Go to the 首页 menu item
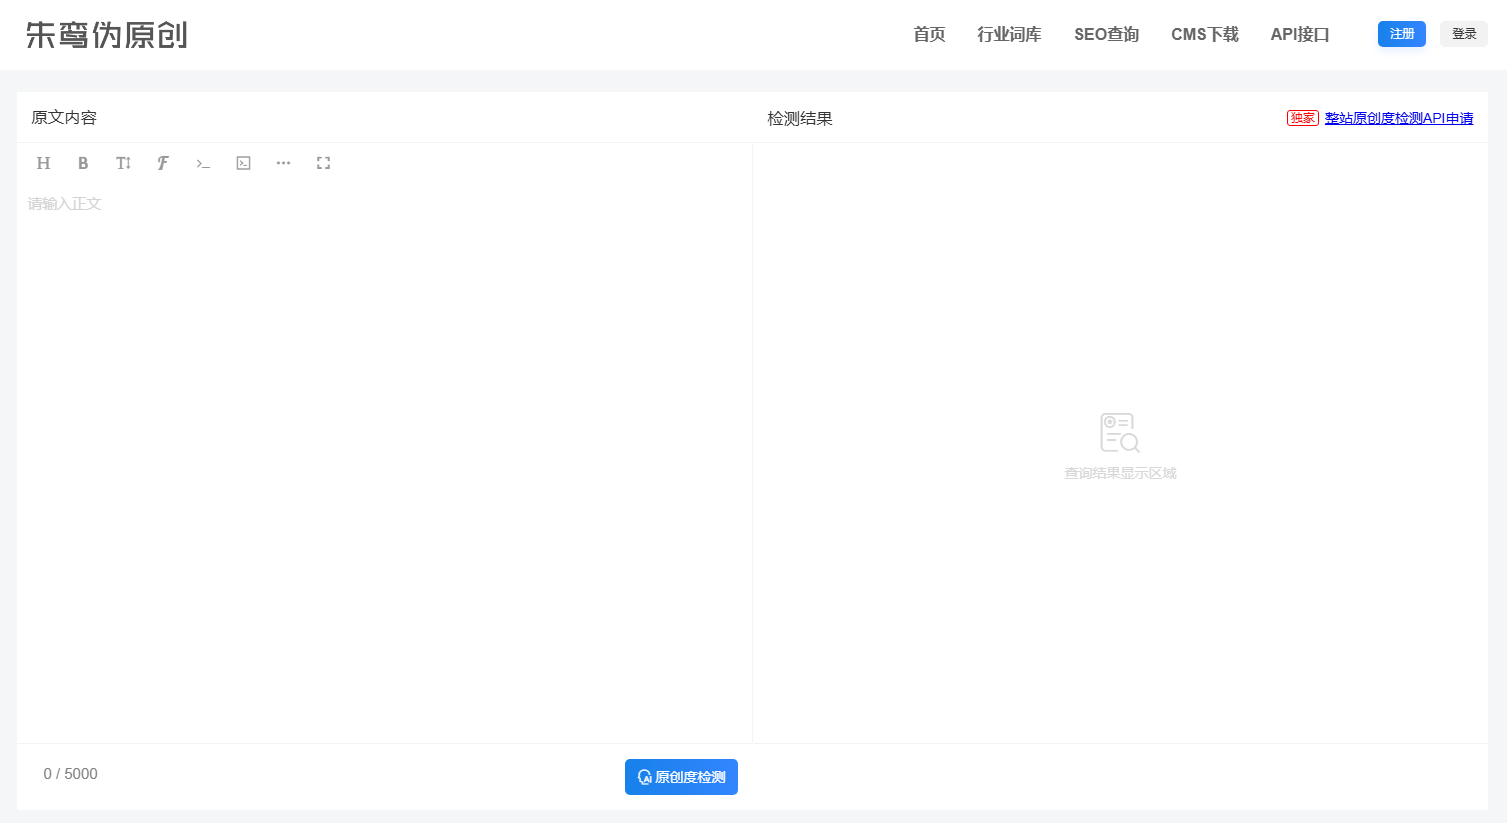Image resolution: width=1507 pixels, height=823 pixels. [929, 35]
